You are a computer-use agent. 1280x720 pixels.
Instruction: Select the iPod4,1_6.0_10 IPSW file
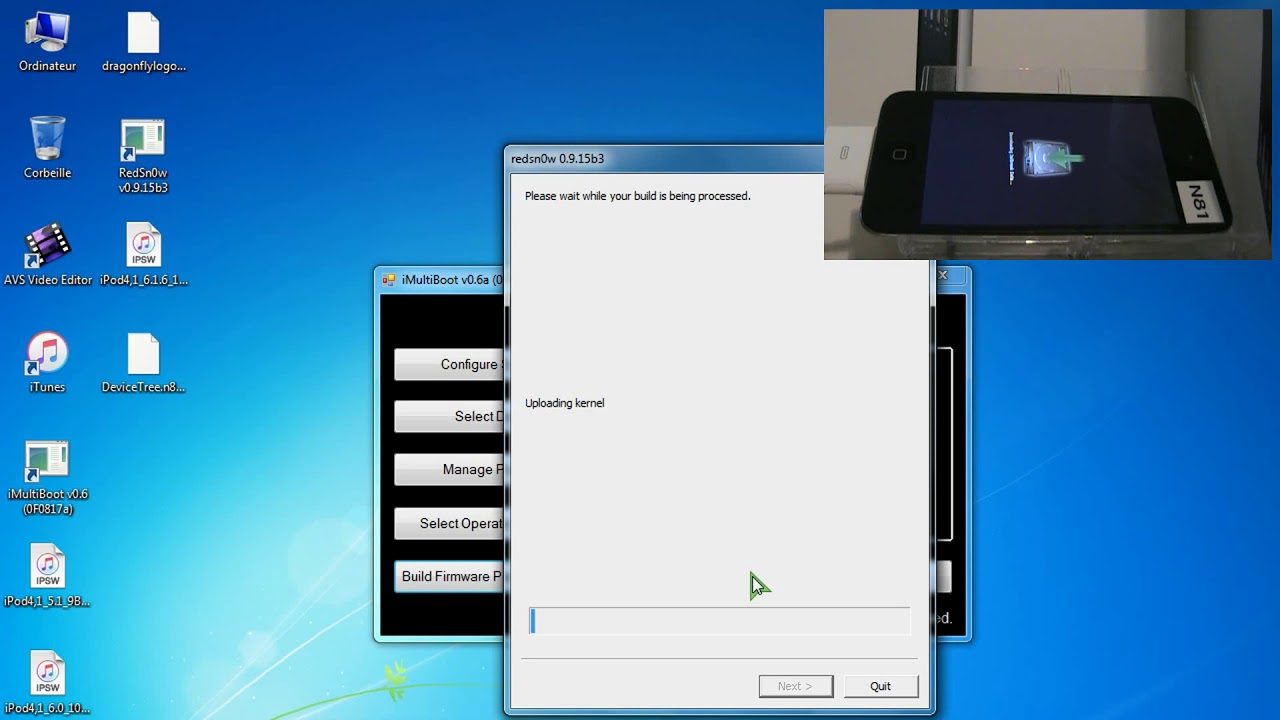click(x=47, y=684)
